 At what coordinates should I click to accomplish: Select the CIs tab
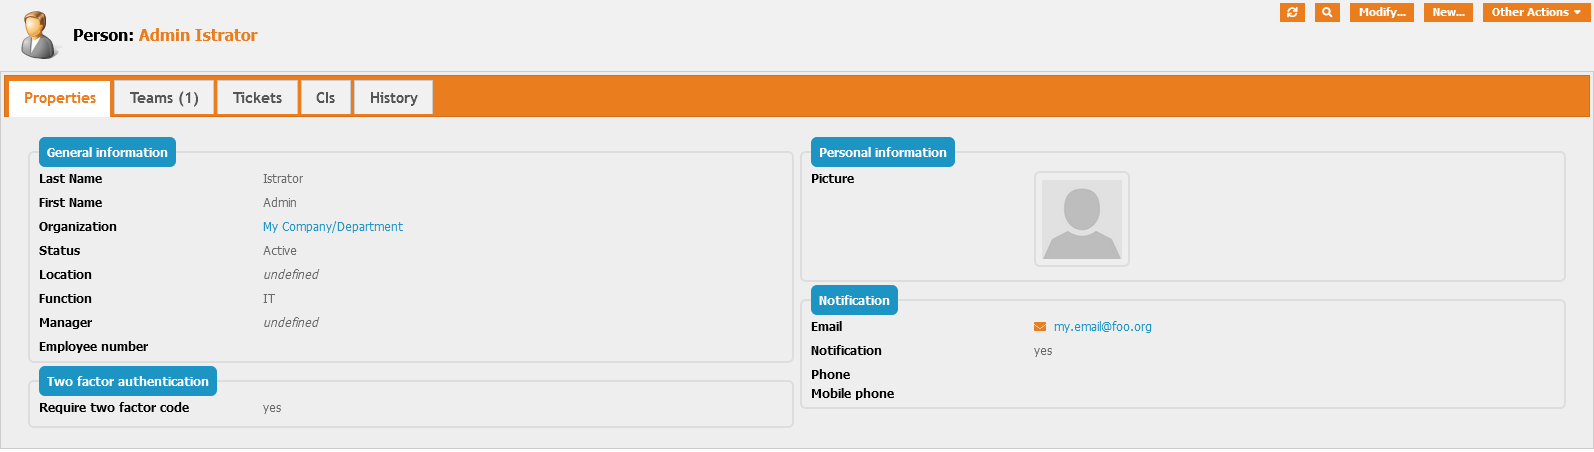[325, 98]
